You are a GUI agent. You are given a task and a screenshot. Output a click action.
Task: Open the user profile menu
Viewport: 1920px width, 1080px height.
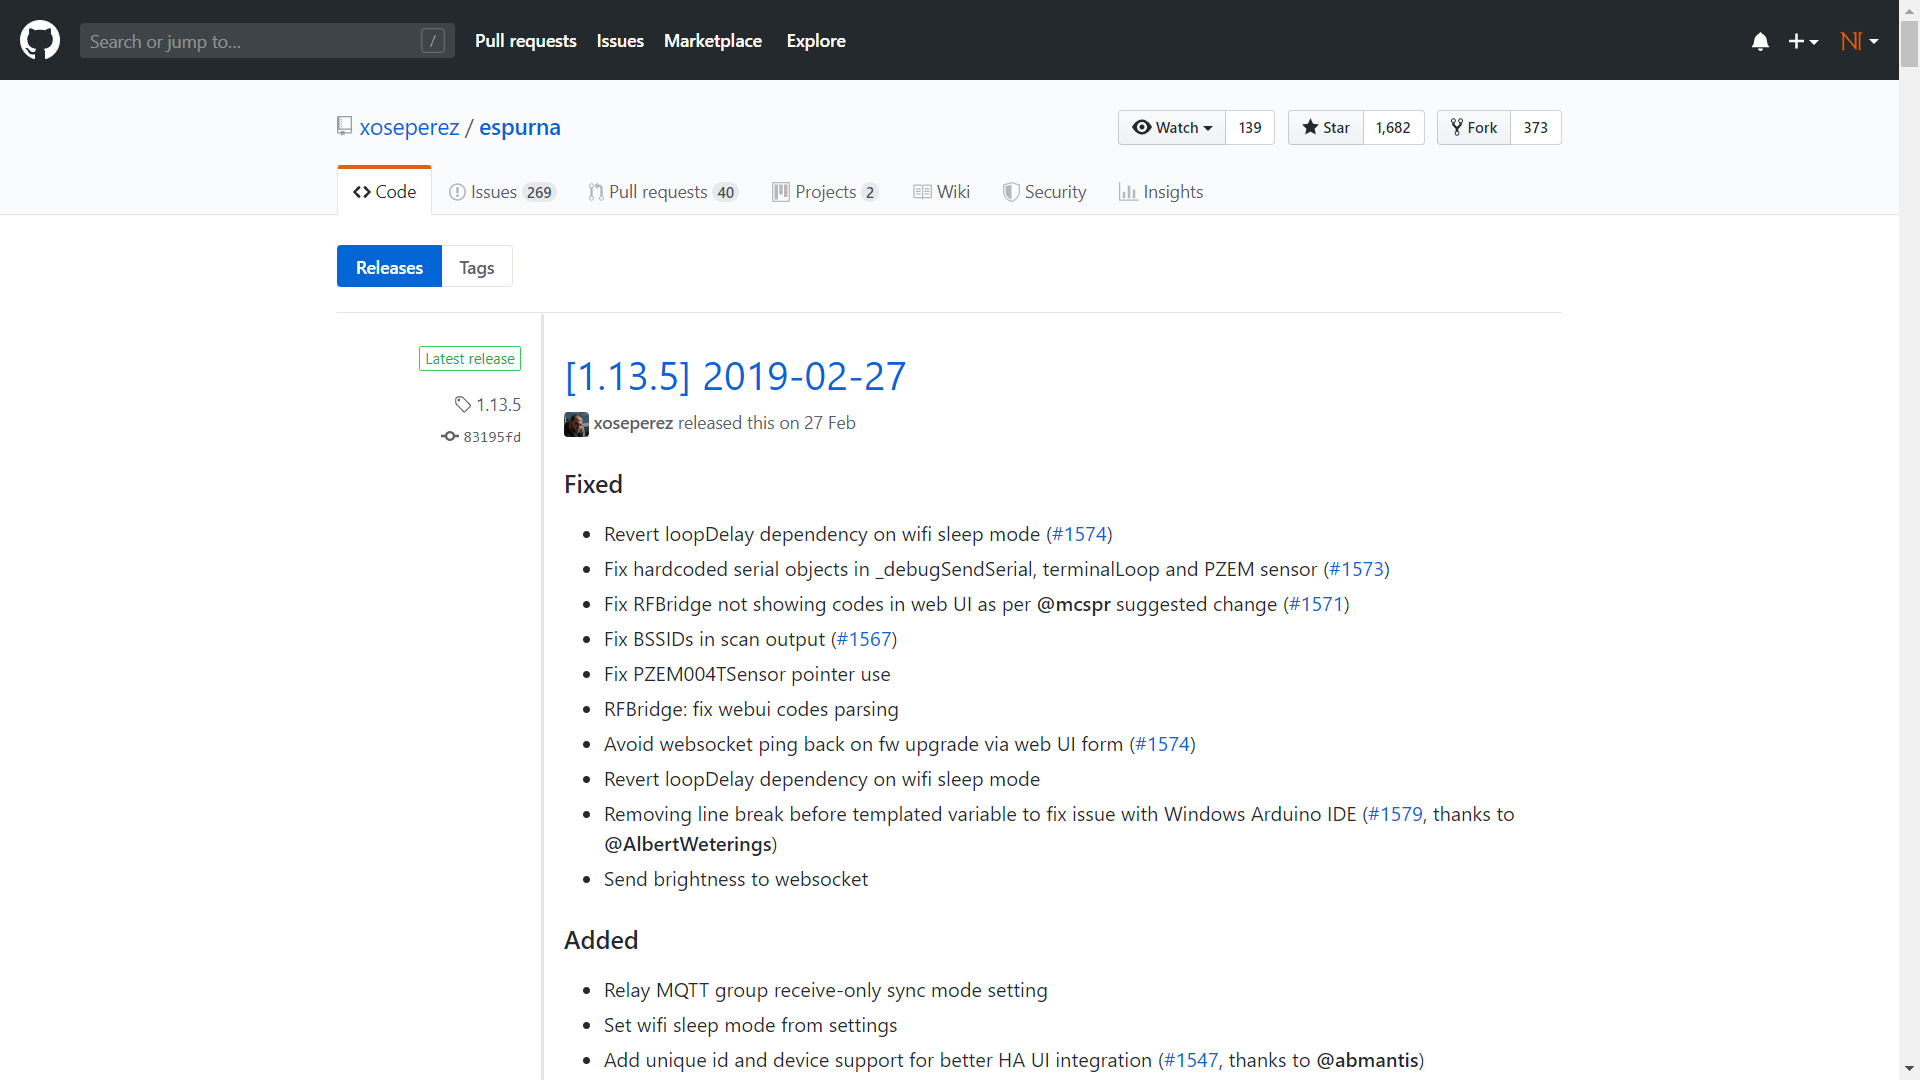pyautogui.click(x=1859, y=41)
